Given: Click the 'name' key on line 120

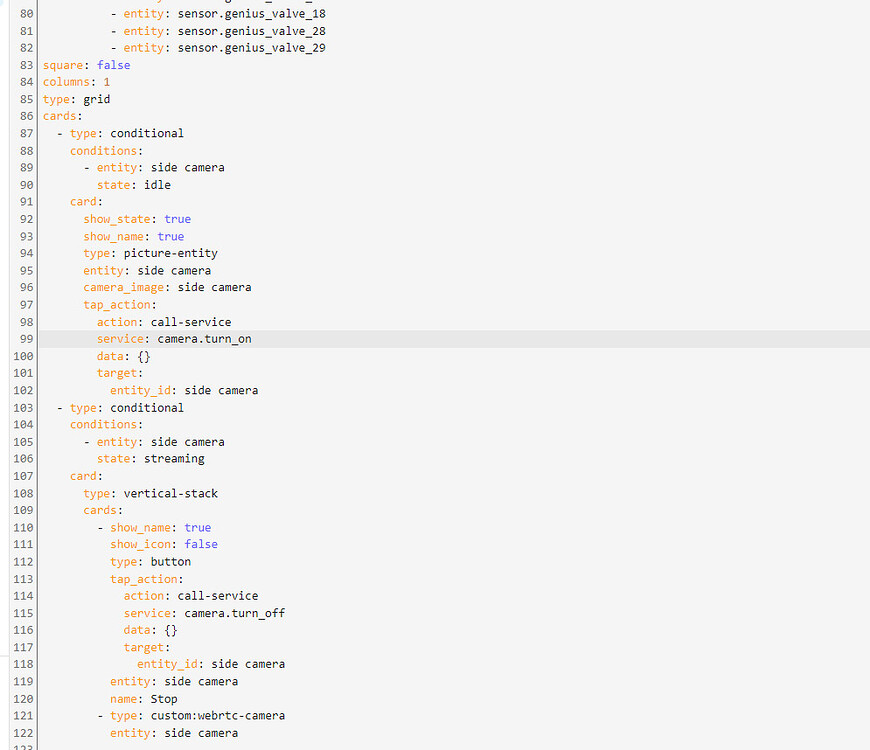Looking at the screenshot, I should tap(123, 699).
